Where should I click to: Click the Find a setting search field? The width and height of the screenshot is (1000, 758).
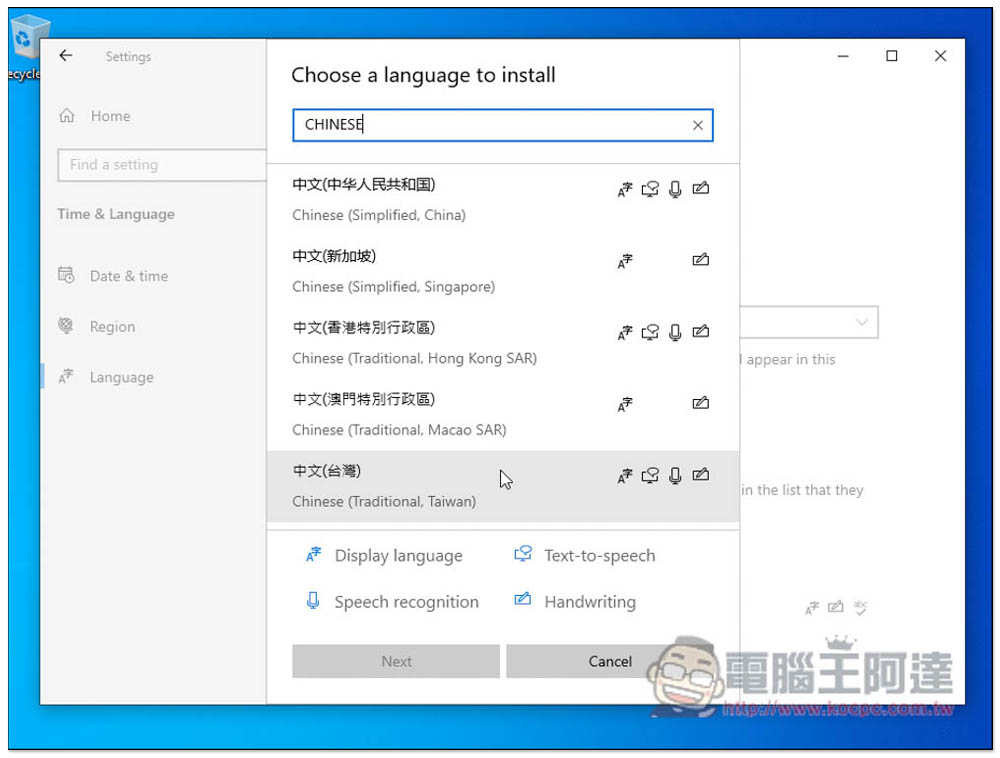click(162, 165)
